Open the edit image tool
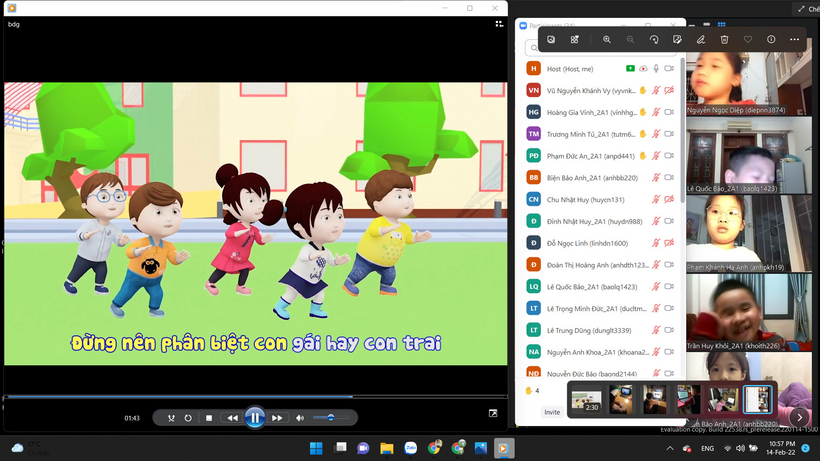Screen dimensions: 820x461 point(677,40)
